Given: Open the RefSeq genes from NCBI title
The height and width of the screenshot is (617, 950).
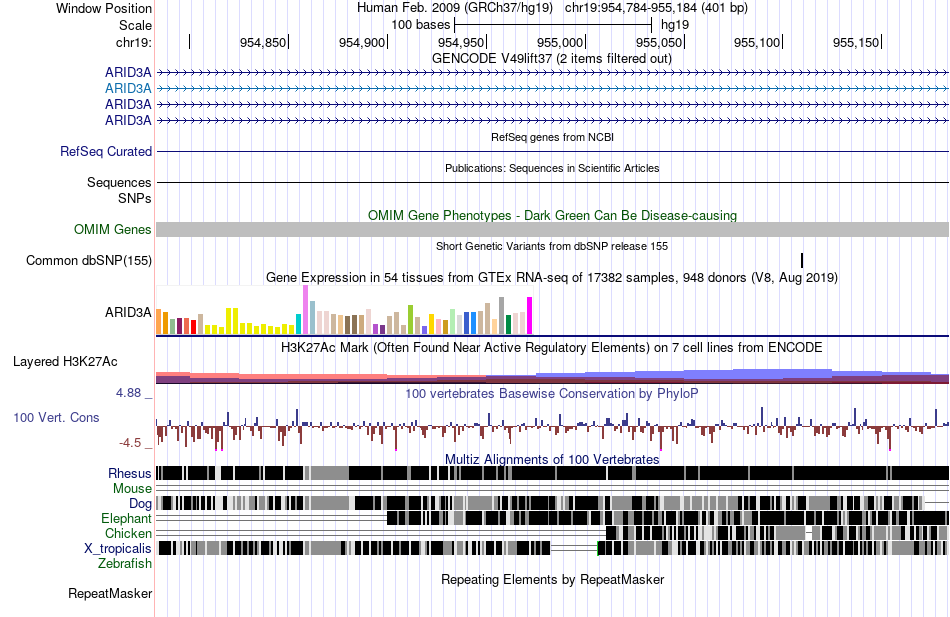Looking at the screenshot, I should [x=552, y=137].
